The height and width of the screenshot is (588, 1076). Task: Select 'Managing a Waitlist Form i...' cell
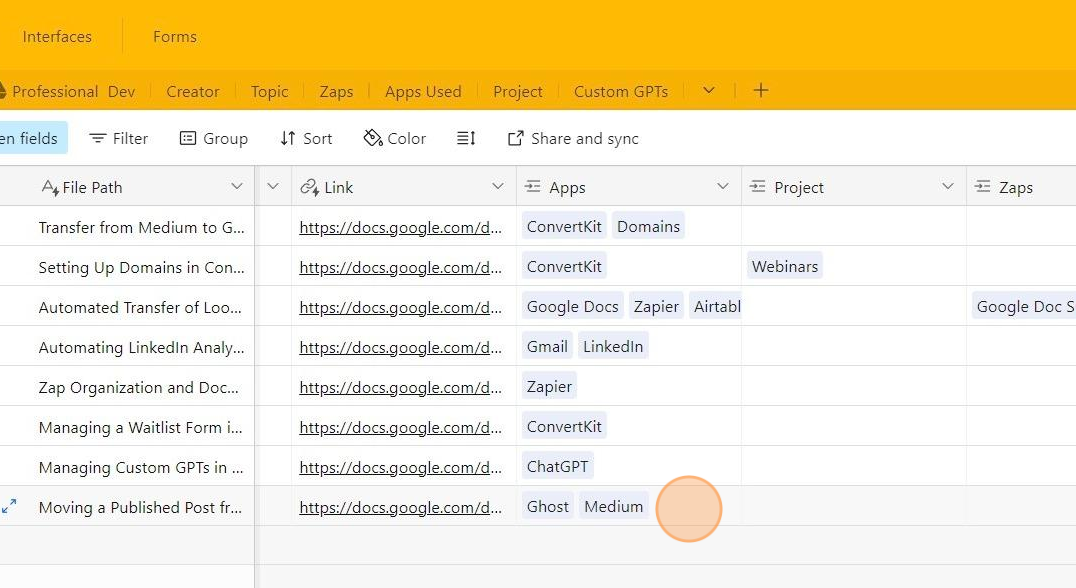click(x=141, y=427)
